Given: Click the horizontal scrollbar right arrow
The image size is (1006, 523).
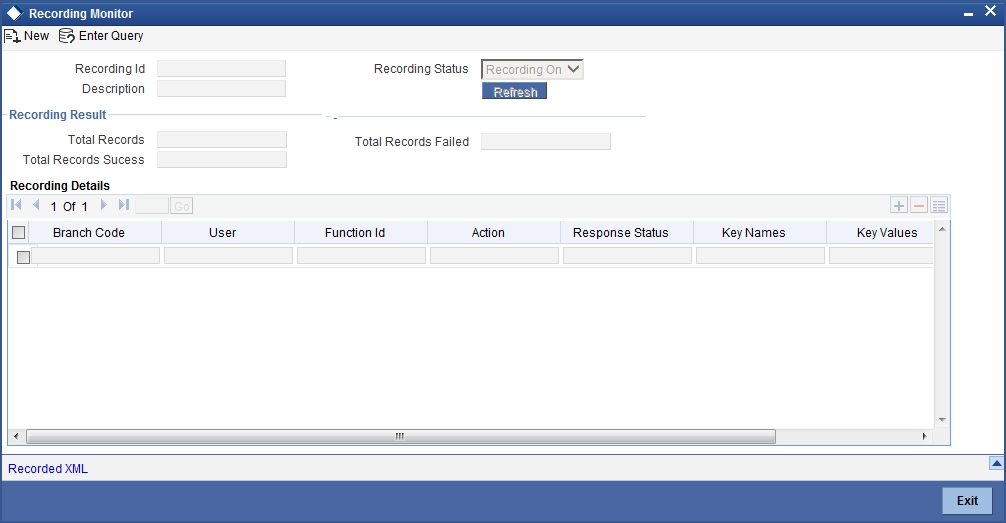Looking at the screenshot, I should [x=925, y=436].
